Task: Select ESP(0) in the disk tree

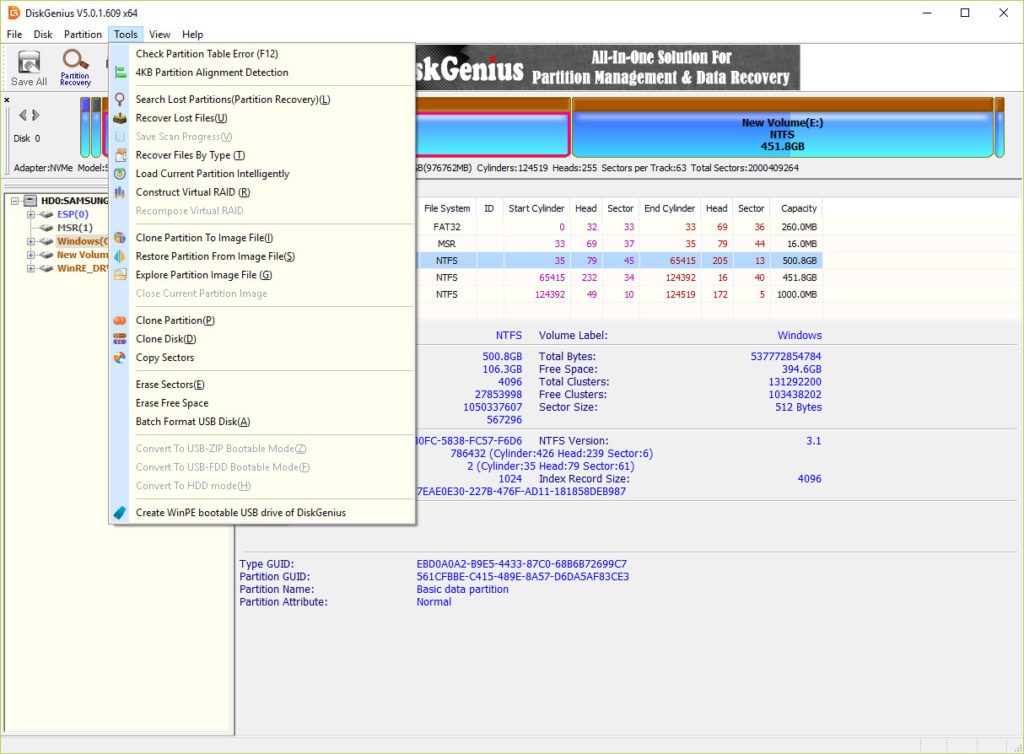Action: pyautogui.click(x=72, y=214)
